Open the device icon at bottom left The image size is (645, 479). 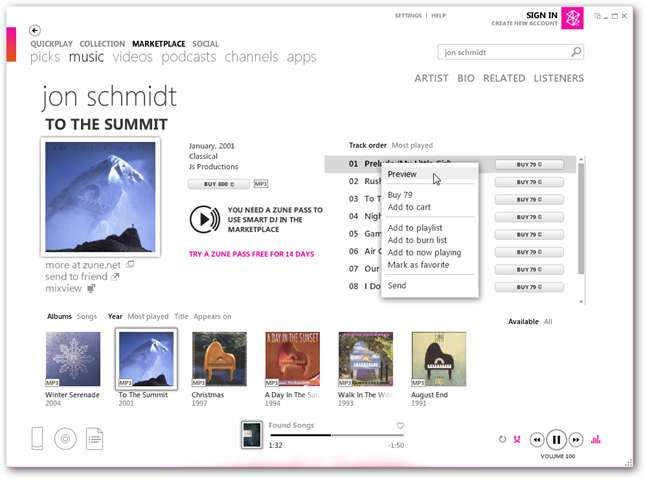click(x=37, y=438)
